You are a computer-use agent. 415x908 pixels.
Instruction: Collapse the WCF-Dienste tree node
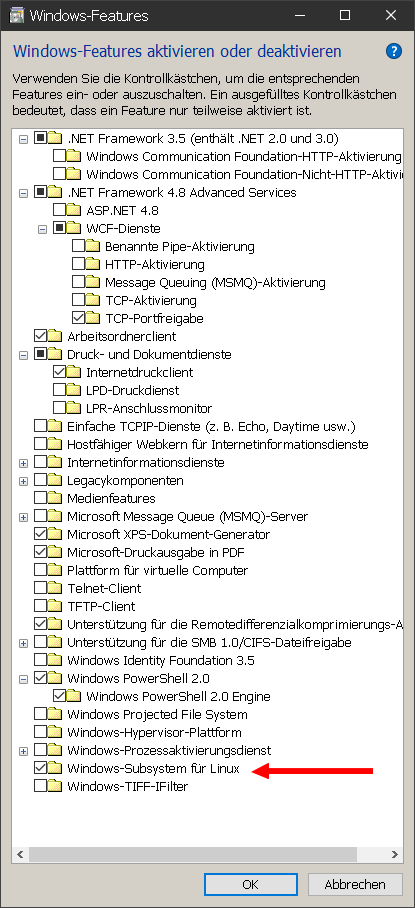[x=42, y=229]
